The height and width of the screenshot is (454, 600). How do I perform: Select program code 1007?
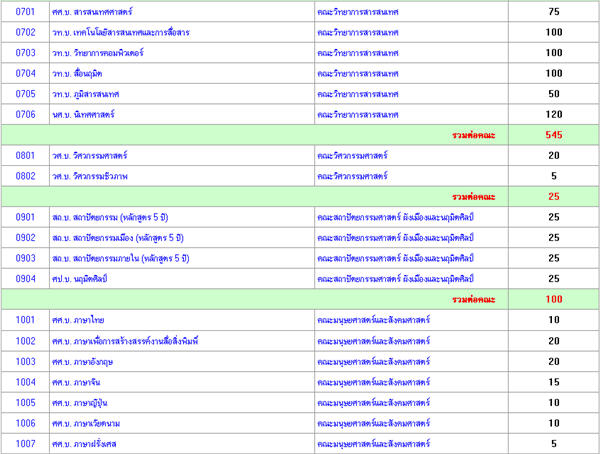[x=26, y=443]
